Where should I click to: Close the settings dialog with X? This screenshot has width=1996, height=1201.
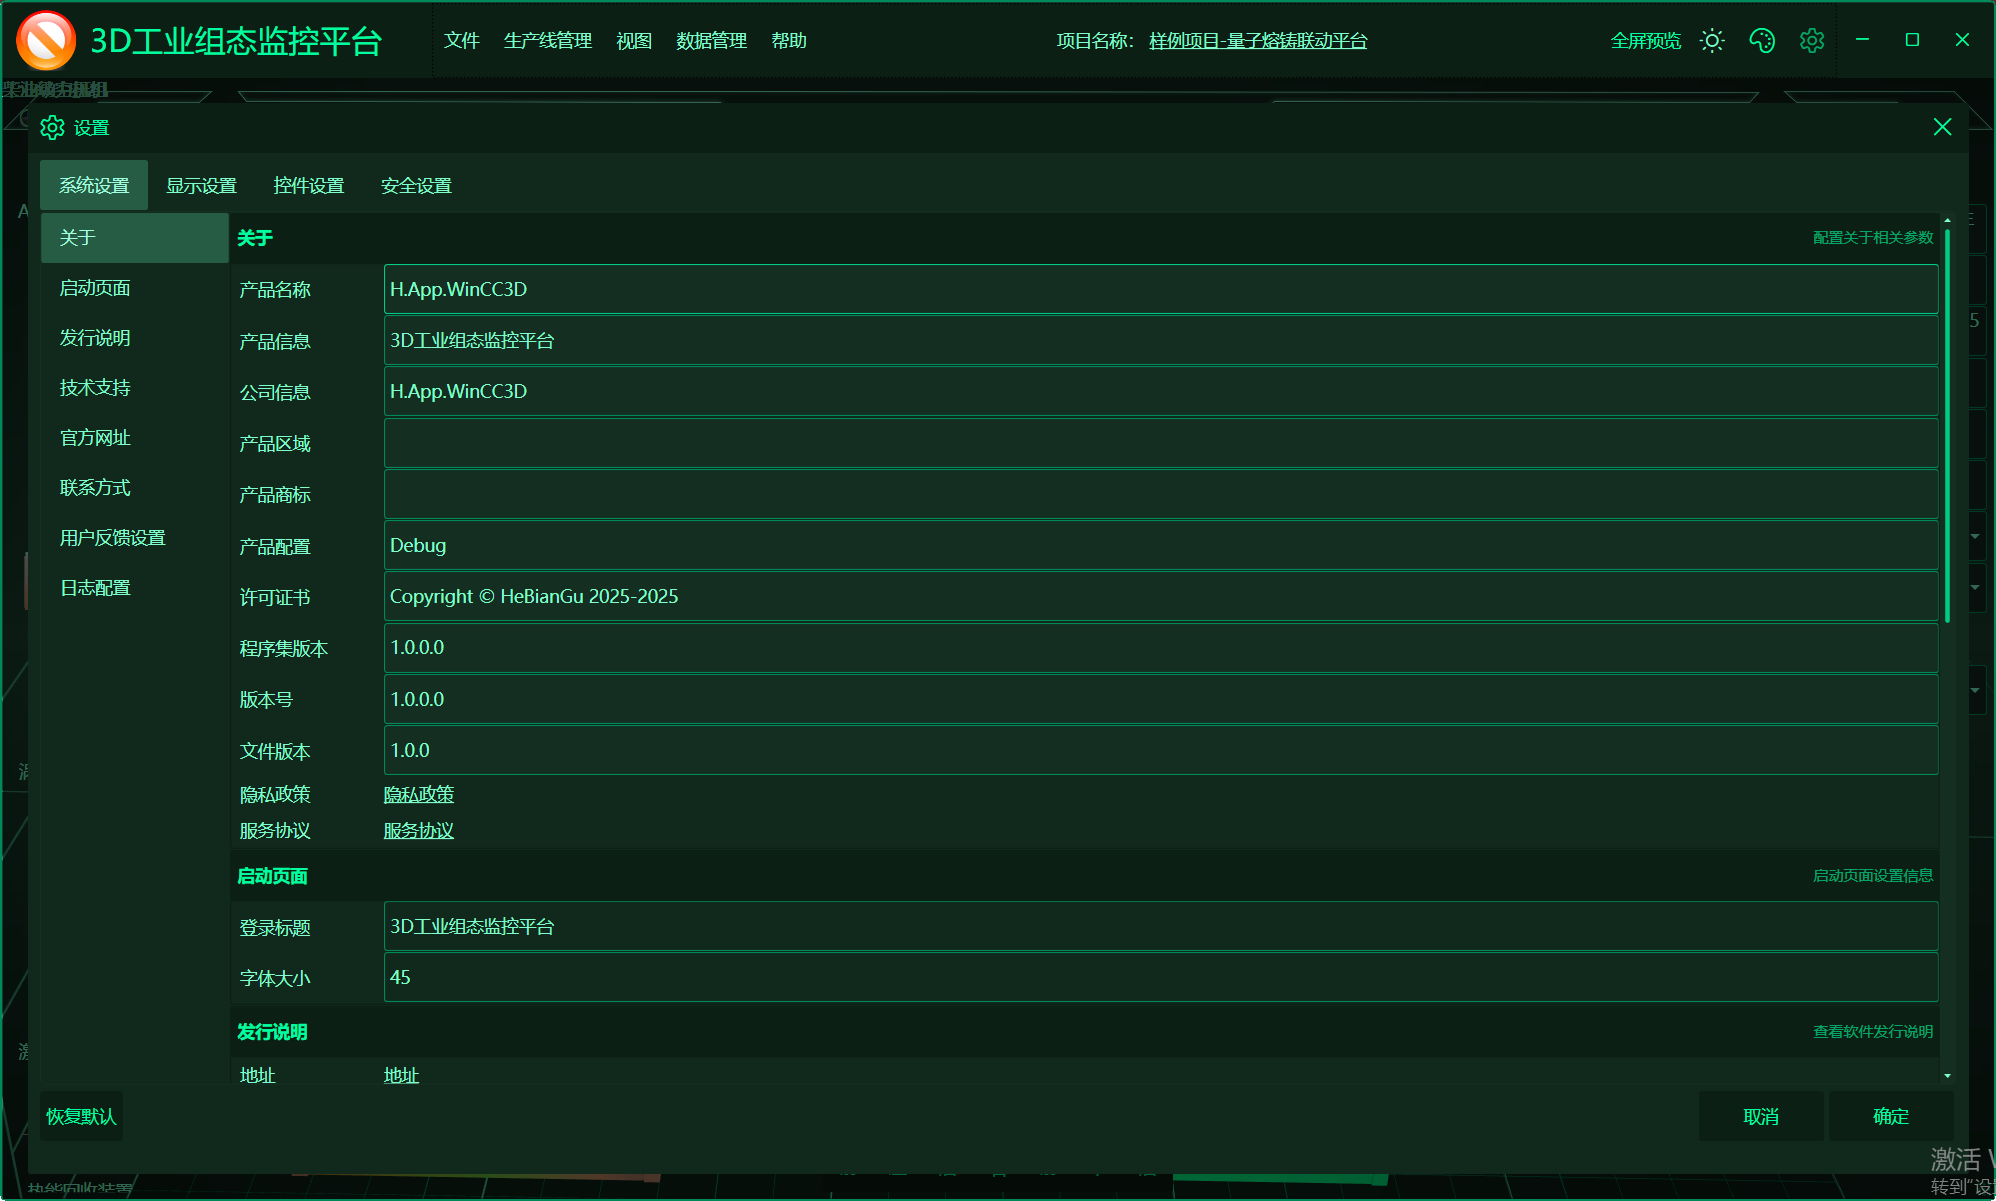pyautogui.click(x=1942, y=127)
